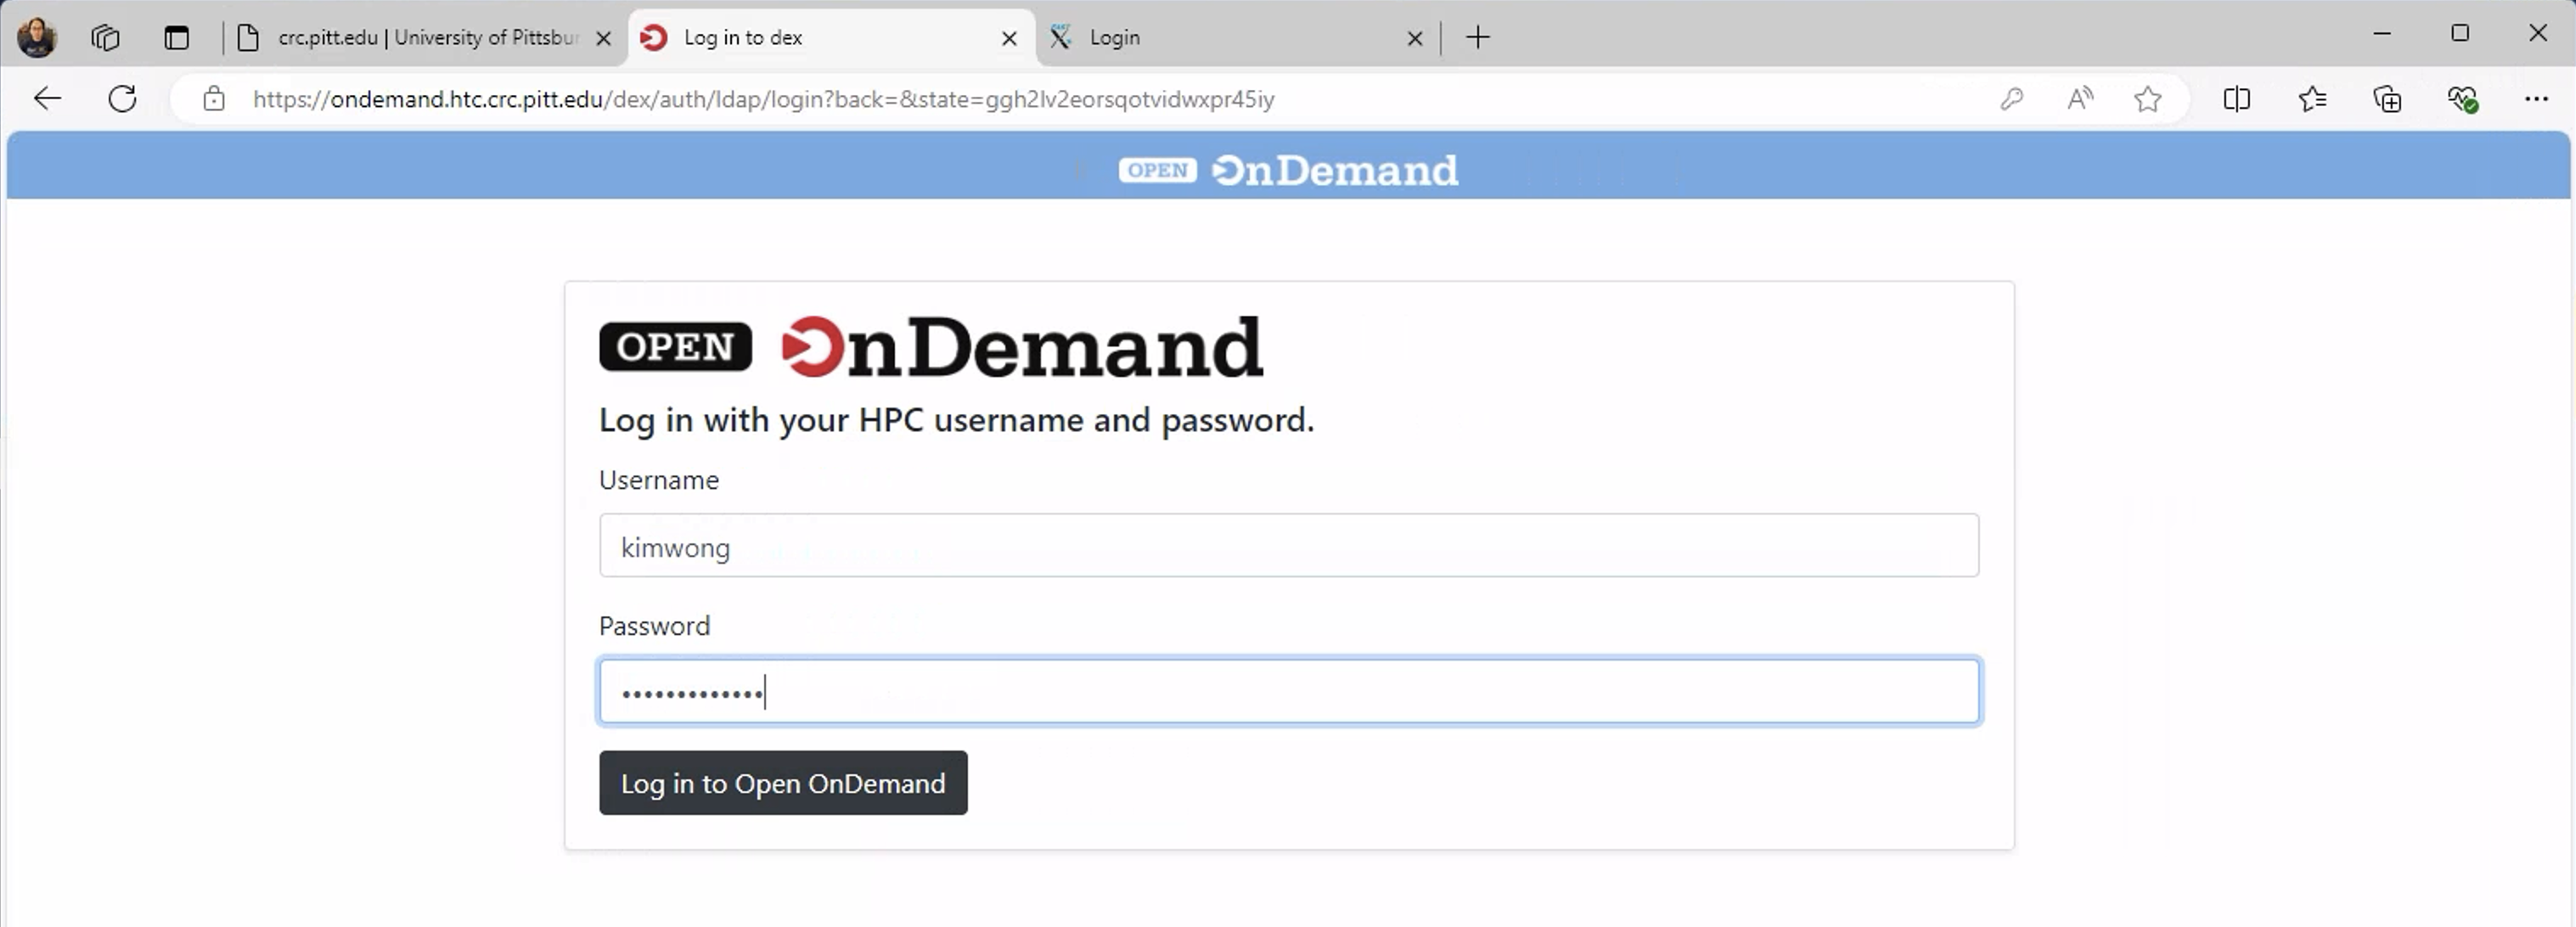Open a new browser tab
This screenshot has height=927, width=2576.
pyautogui.click(x=1478, y=37)
